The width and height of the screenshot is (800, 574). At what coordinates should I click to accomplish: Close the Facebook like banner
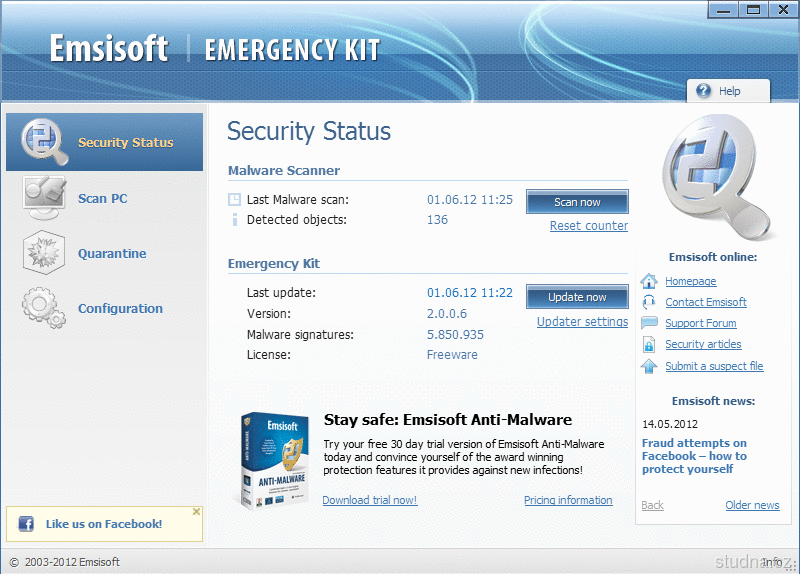click(x=196, y=512)
